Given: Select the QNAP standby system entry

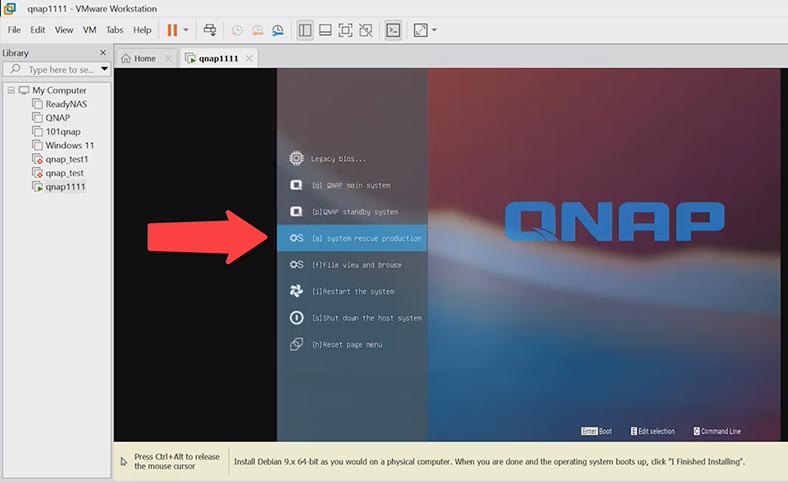Looking at the screenshot, I should (352, 212).
